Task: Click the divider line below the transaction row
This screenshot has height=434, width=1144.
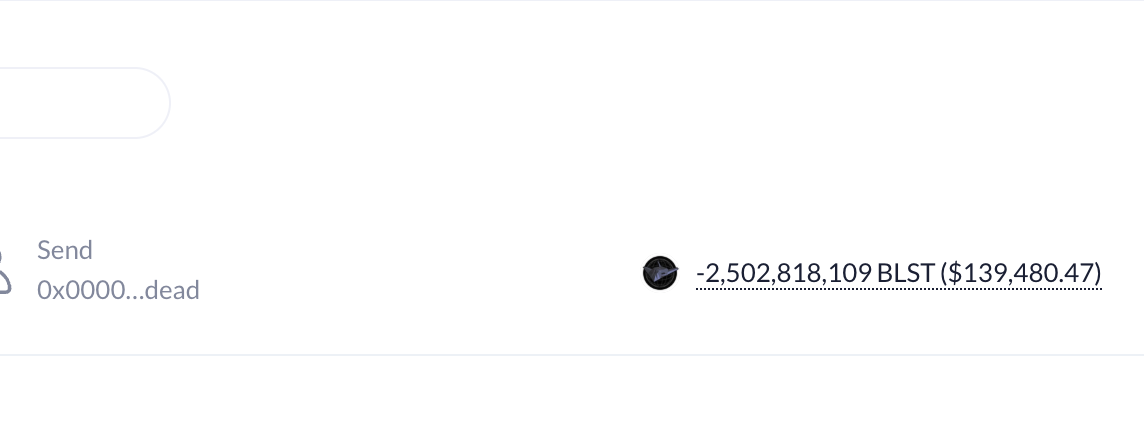Action: (x=572, y=354)
